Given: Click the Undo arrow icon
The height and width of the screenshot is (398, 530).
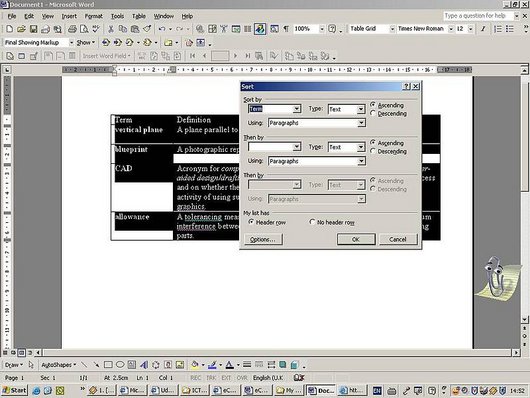Looking at the screenshot, I should (x=162, y=29).
